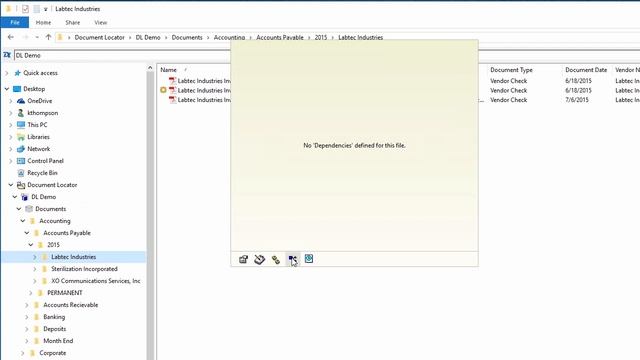Go to DL Demo in address breadcrumb
Viewport: 640px width, 360px height.
click(x=148, y=37)
